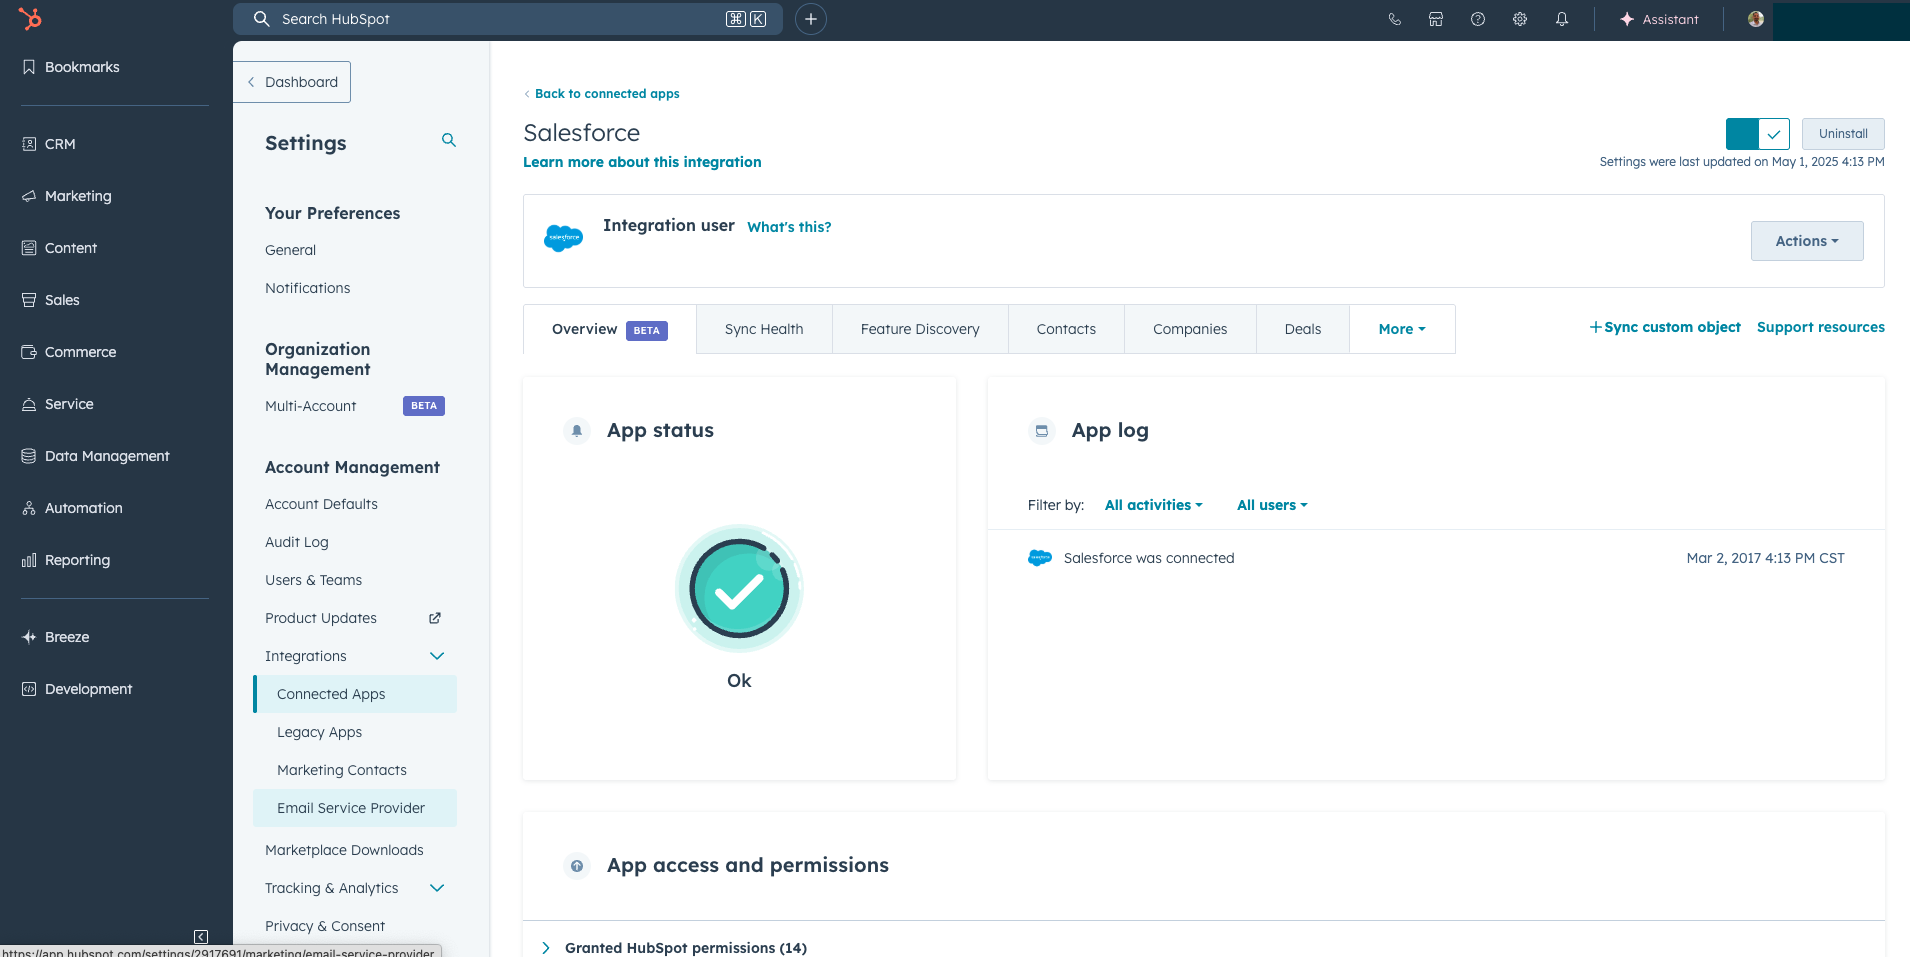Viewport: 1910px width, 957px height.
Task: Collapse the left navigation sidebar
Action: 201,937
